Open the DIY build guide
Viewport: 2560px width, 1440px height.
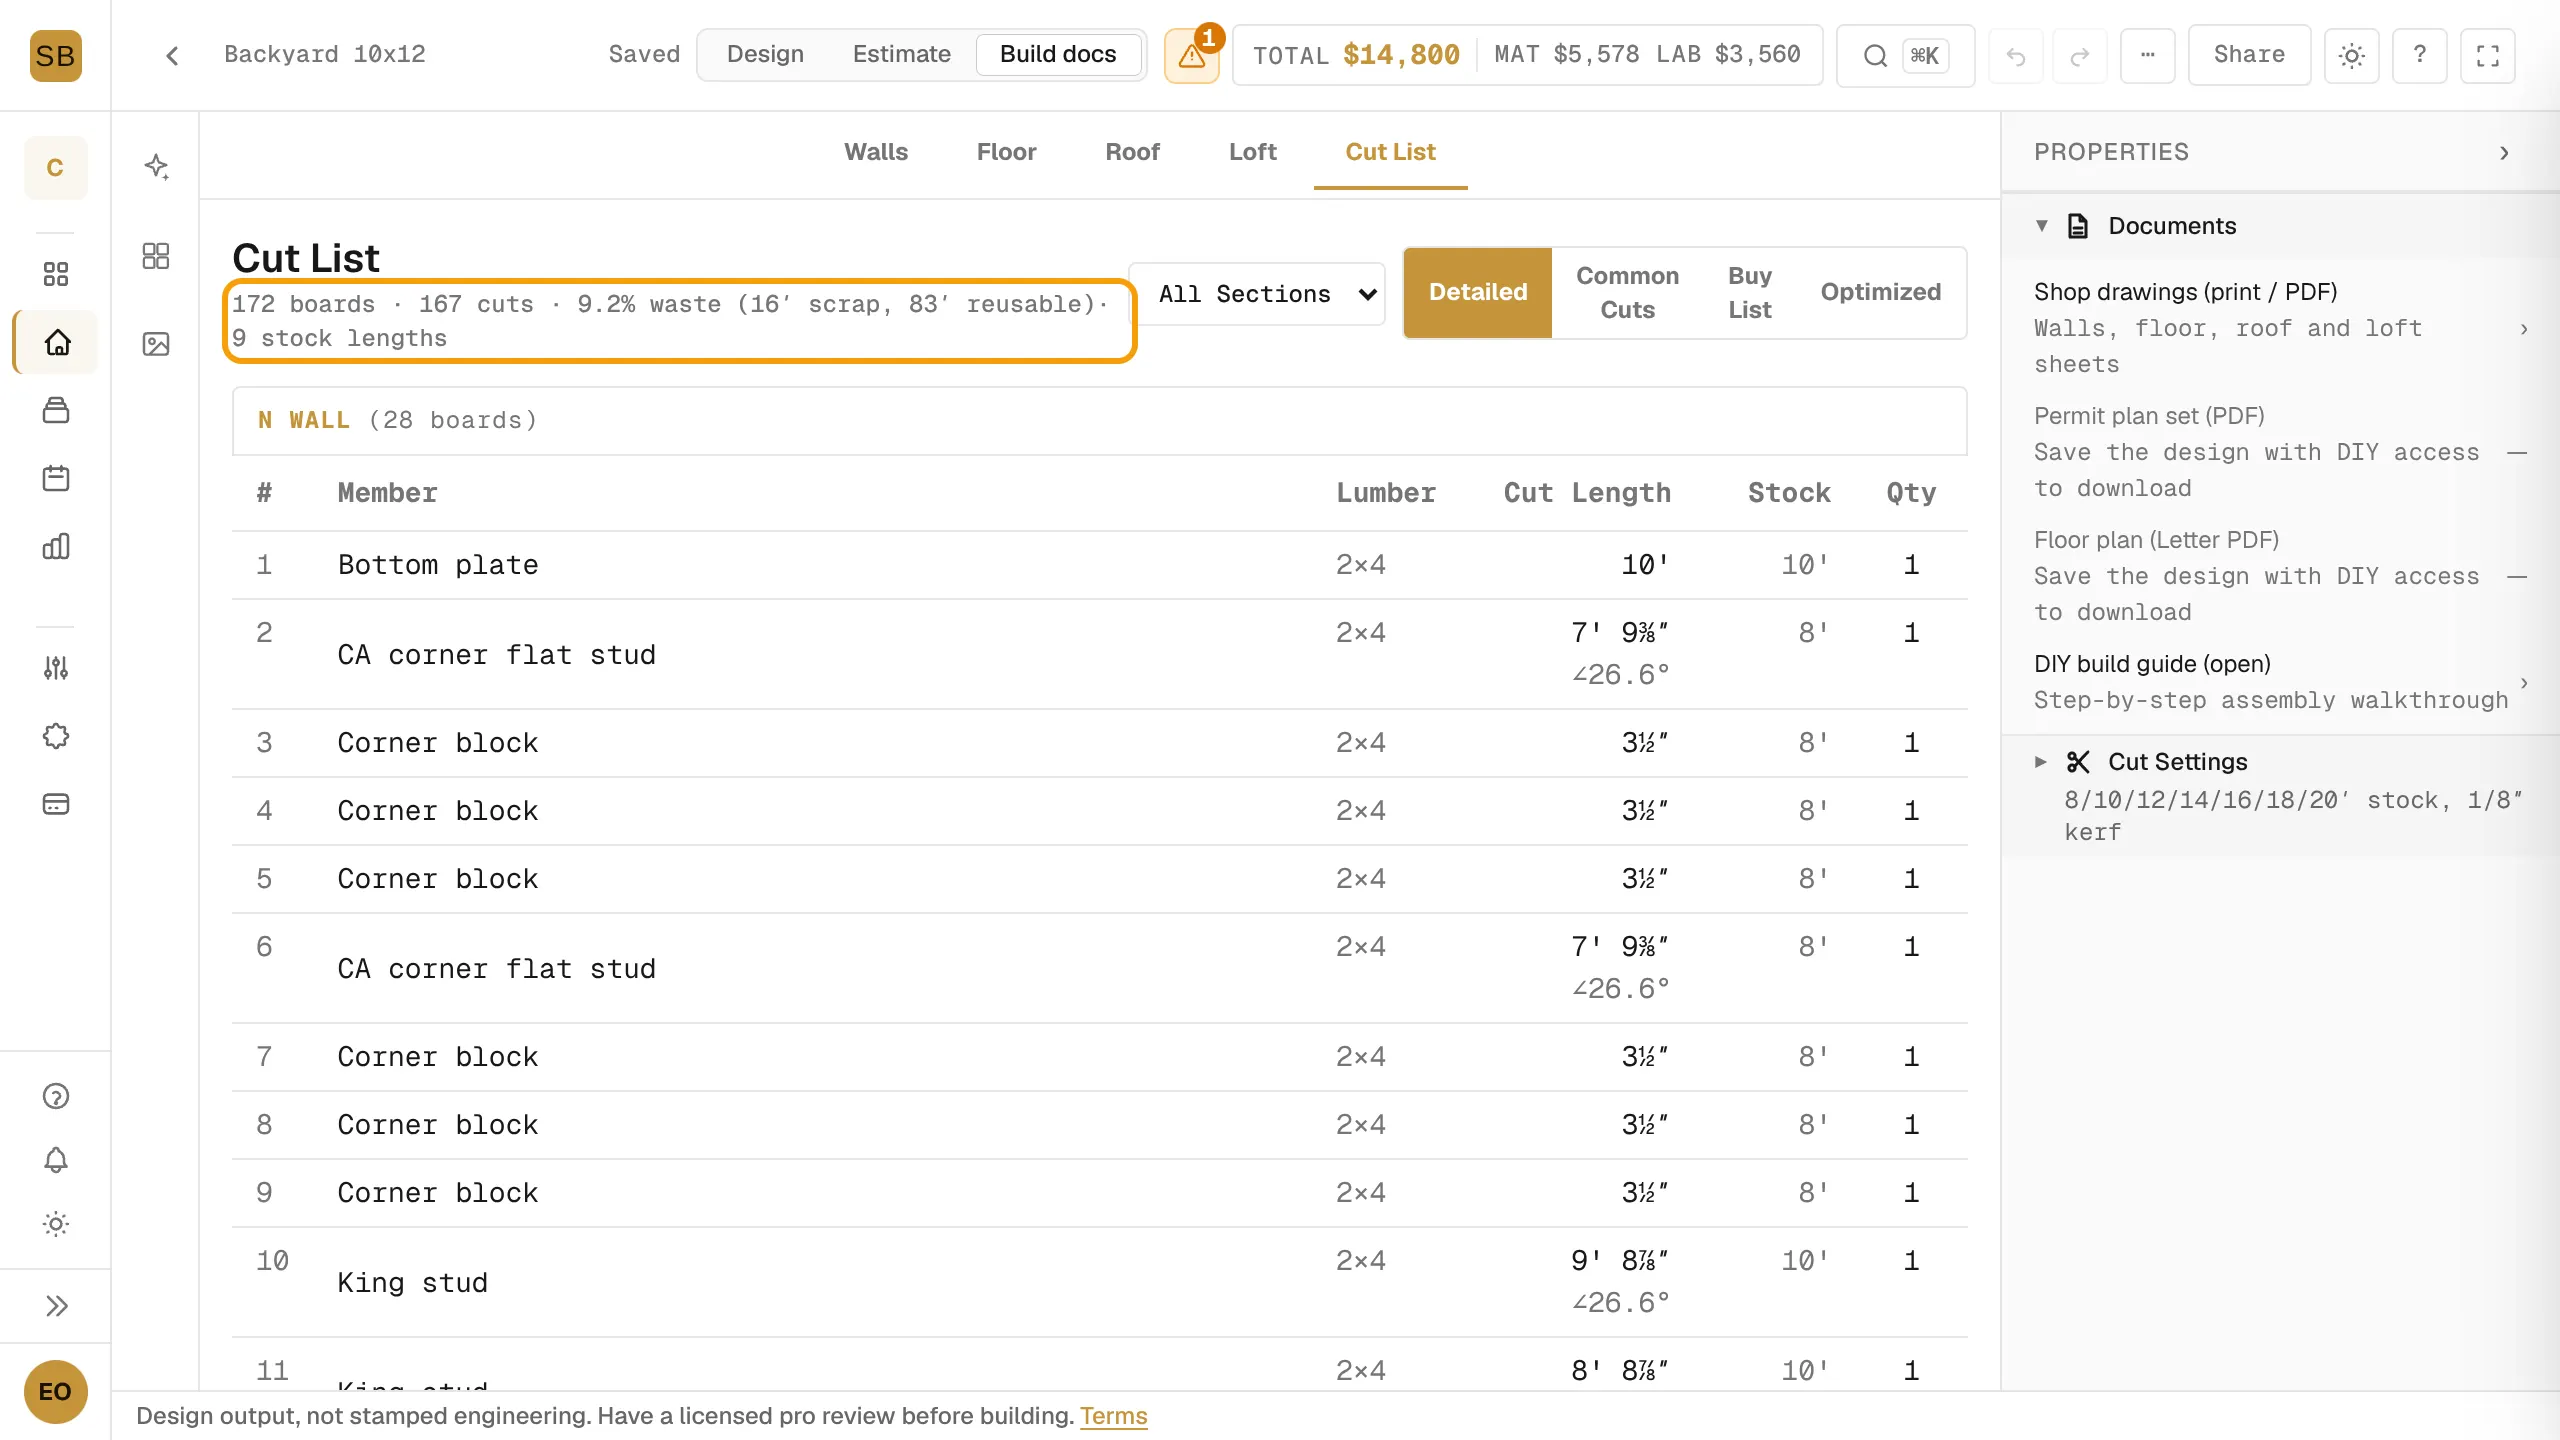click(x=2280, y=682)
